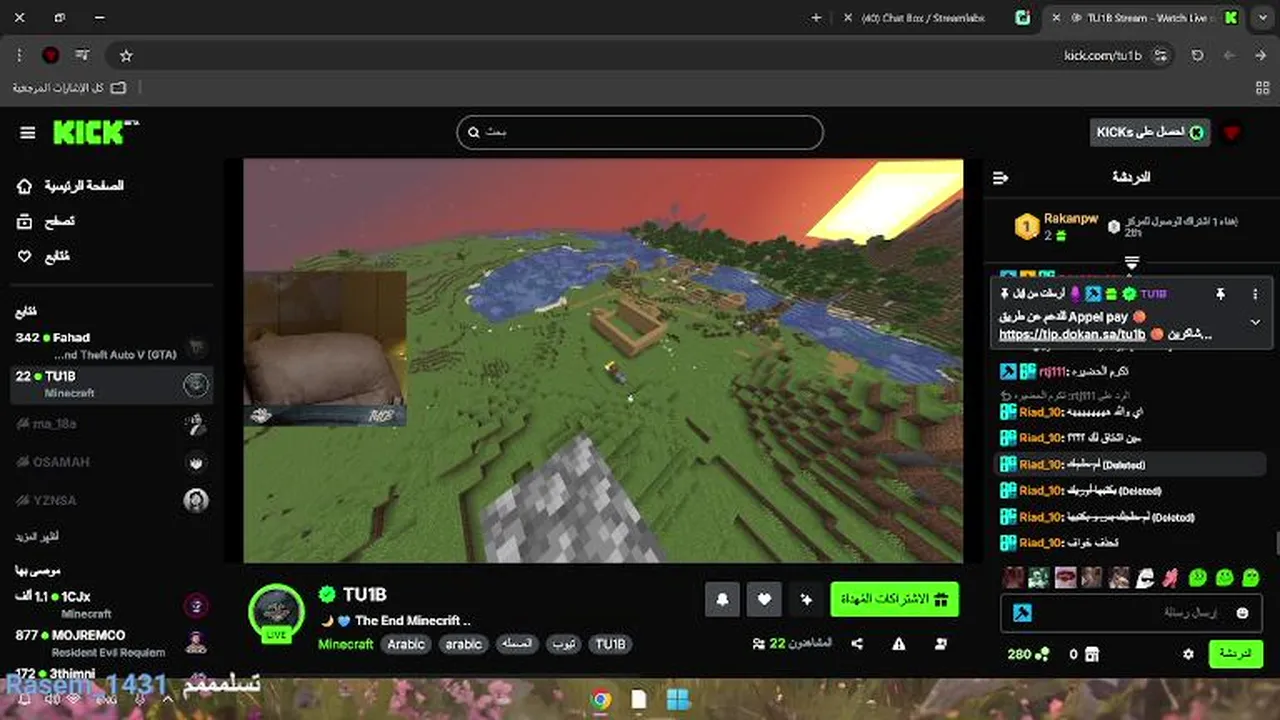The width and height of the screenshot is (1280, 720).
Task: Click the Minecraft stream video player
Action: coord(603,360)
